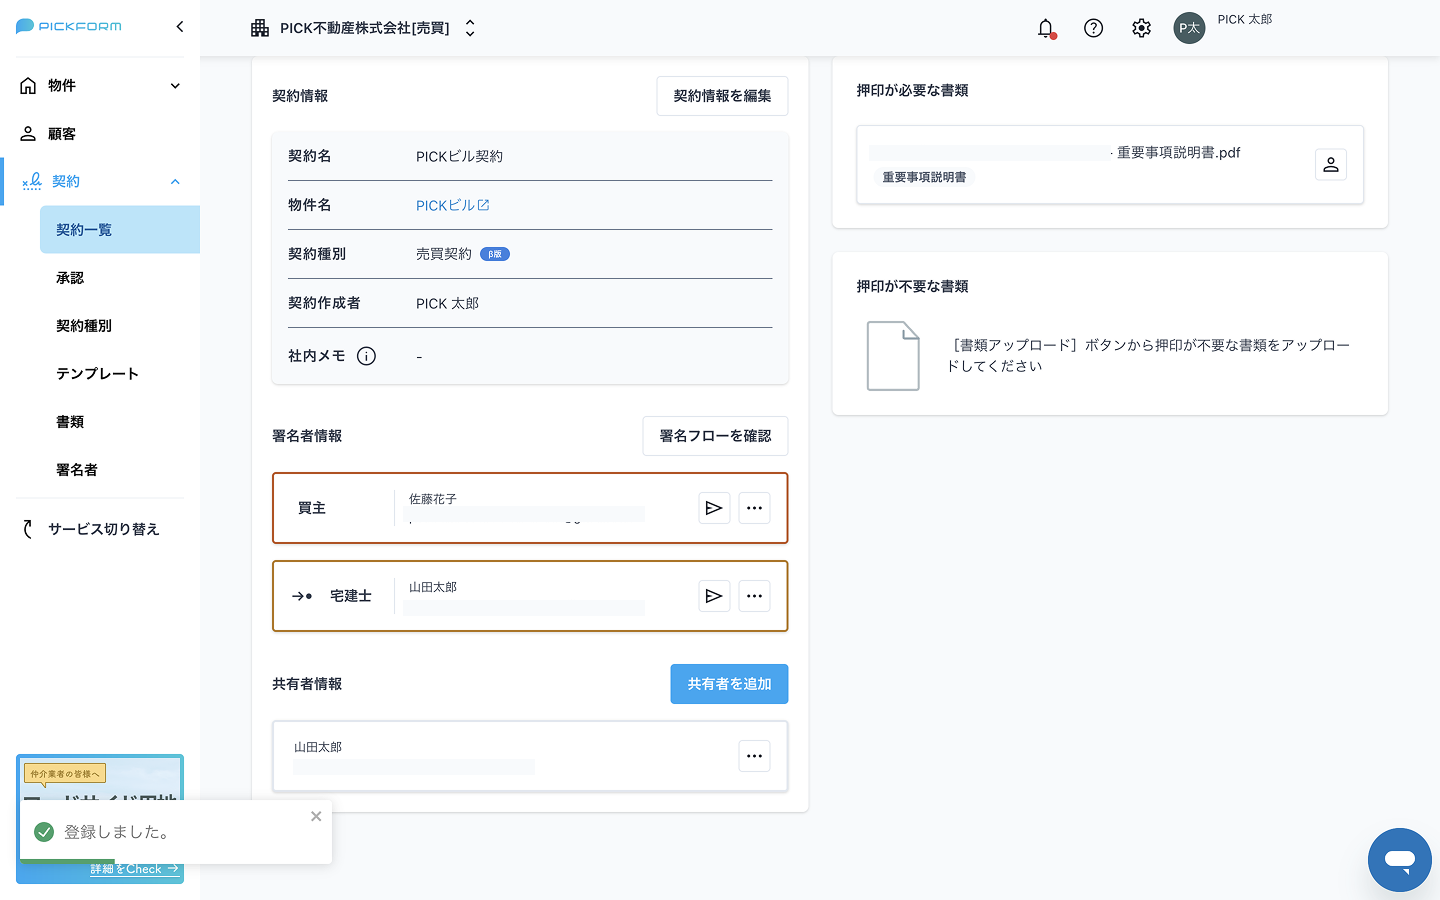1440x900 pixels.
Task: Dismiss the 登録しました notification
Action: pos(316,816)
